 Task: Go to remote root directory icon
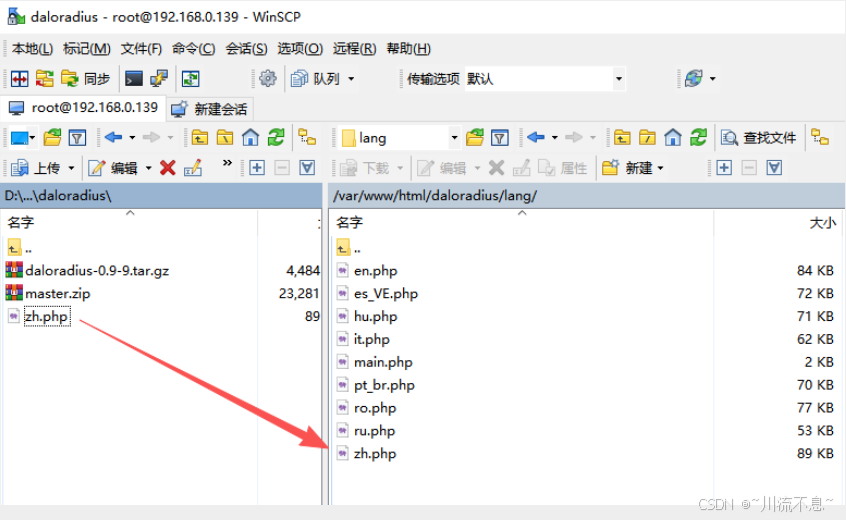pyautogui.click(x=647, y=138)
